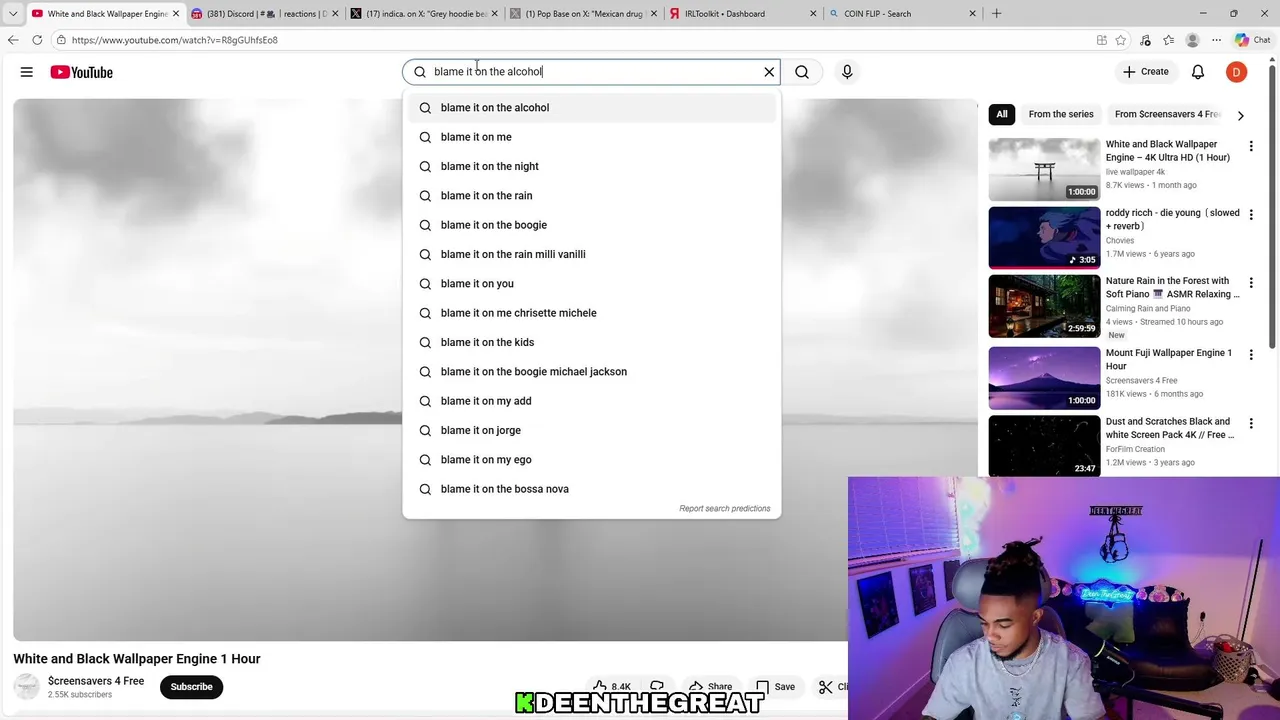Choose suggestion 'blame it on my add'

tap(591, 401)
